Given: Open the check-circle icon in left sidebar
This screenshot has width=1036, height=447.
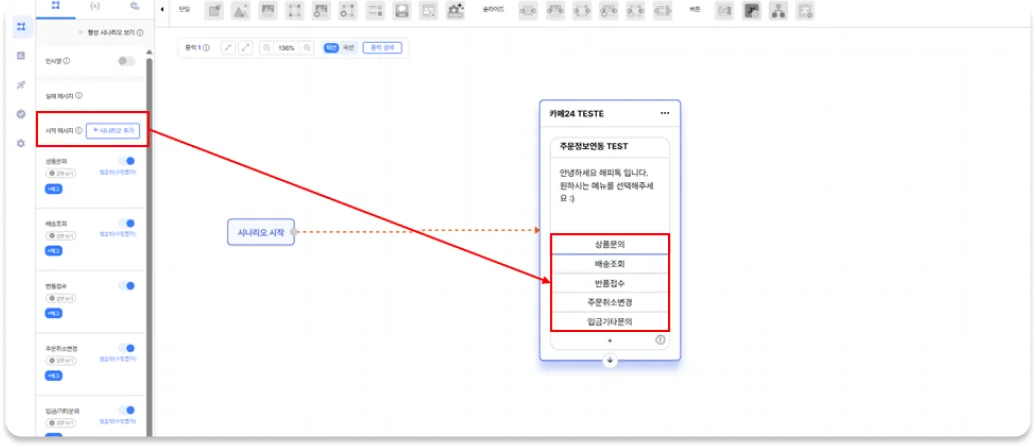Looking at the screenshot, I should pos(21,114).
